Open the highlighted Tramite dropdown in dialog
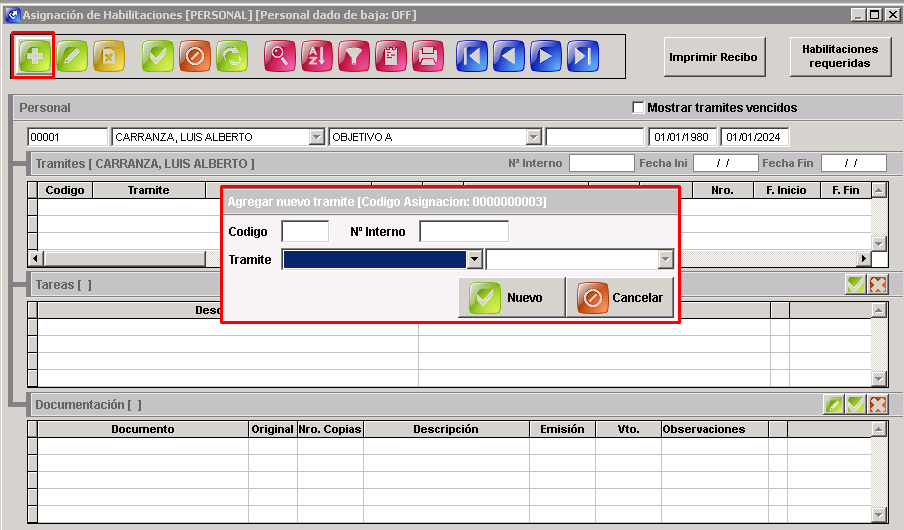Screen dimensions: 904x530 coord(474,259)
